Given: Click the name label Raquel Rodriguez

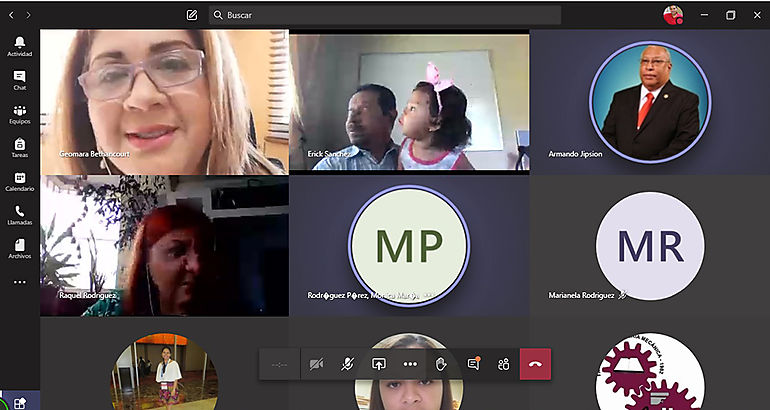Looking at the screenshot, I should (x=88, y=296).
